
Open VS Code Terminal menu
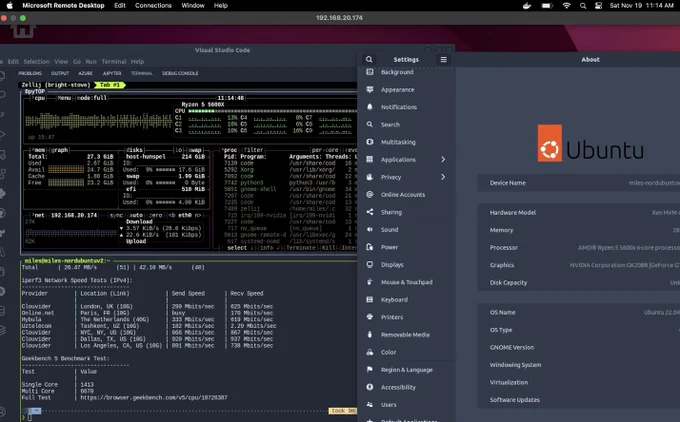(x=114, y=62)
